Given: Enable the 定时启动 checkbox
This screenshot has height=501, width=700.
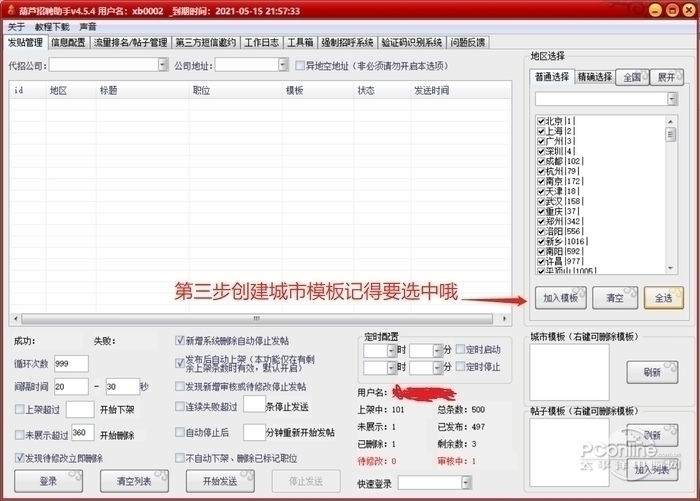Looking at the screenshot, I should point(460,349).
